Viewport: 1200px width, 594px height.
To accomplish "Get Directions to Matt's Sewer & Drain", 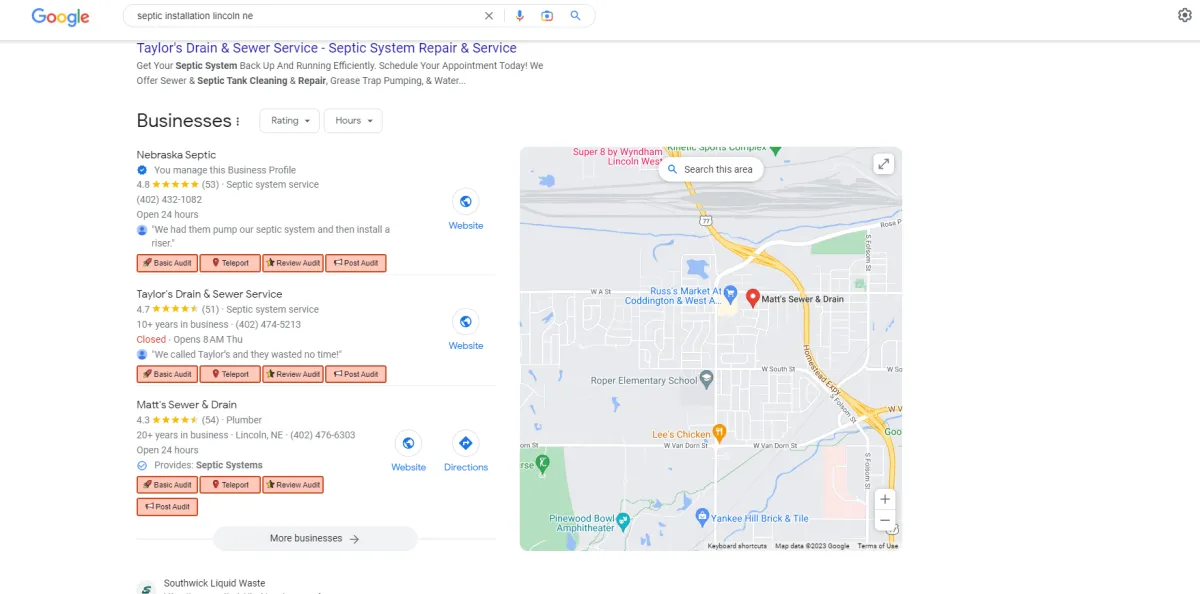I will (465, 443).
